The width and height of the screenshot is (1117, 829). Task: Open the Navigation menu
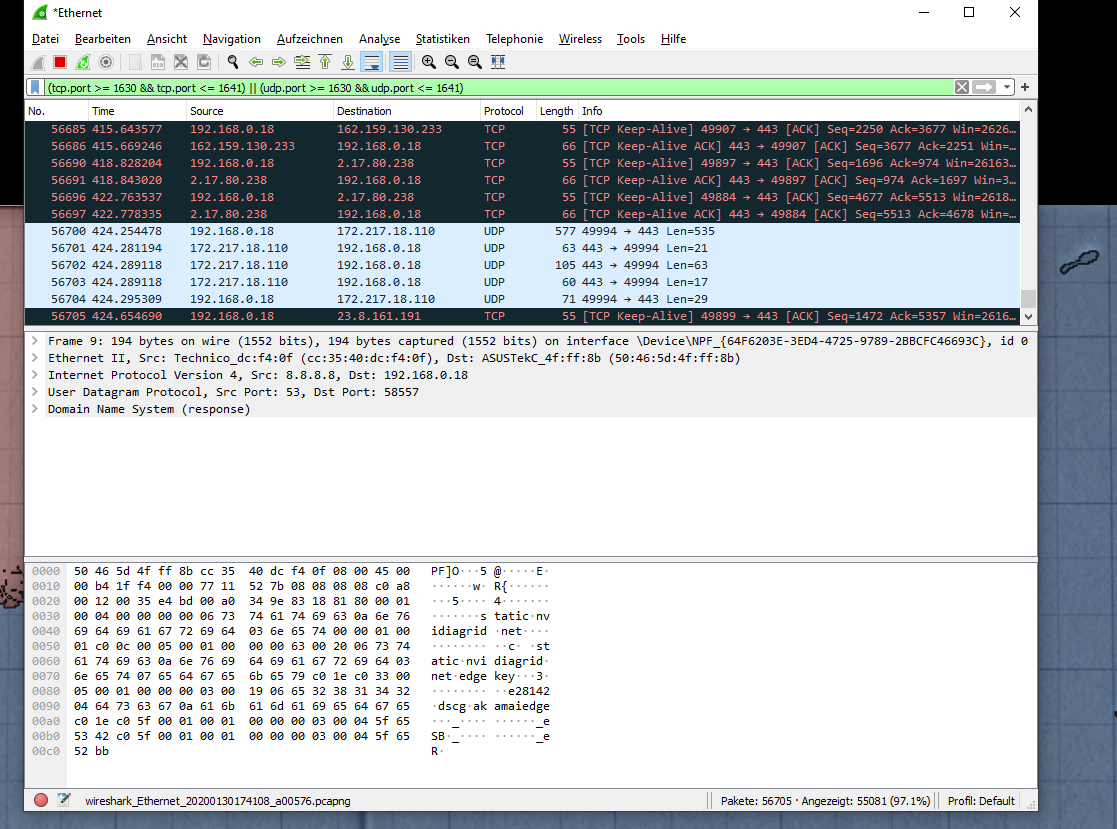tap(232, 39)
